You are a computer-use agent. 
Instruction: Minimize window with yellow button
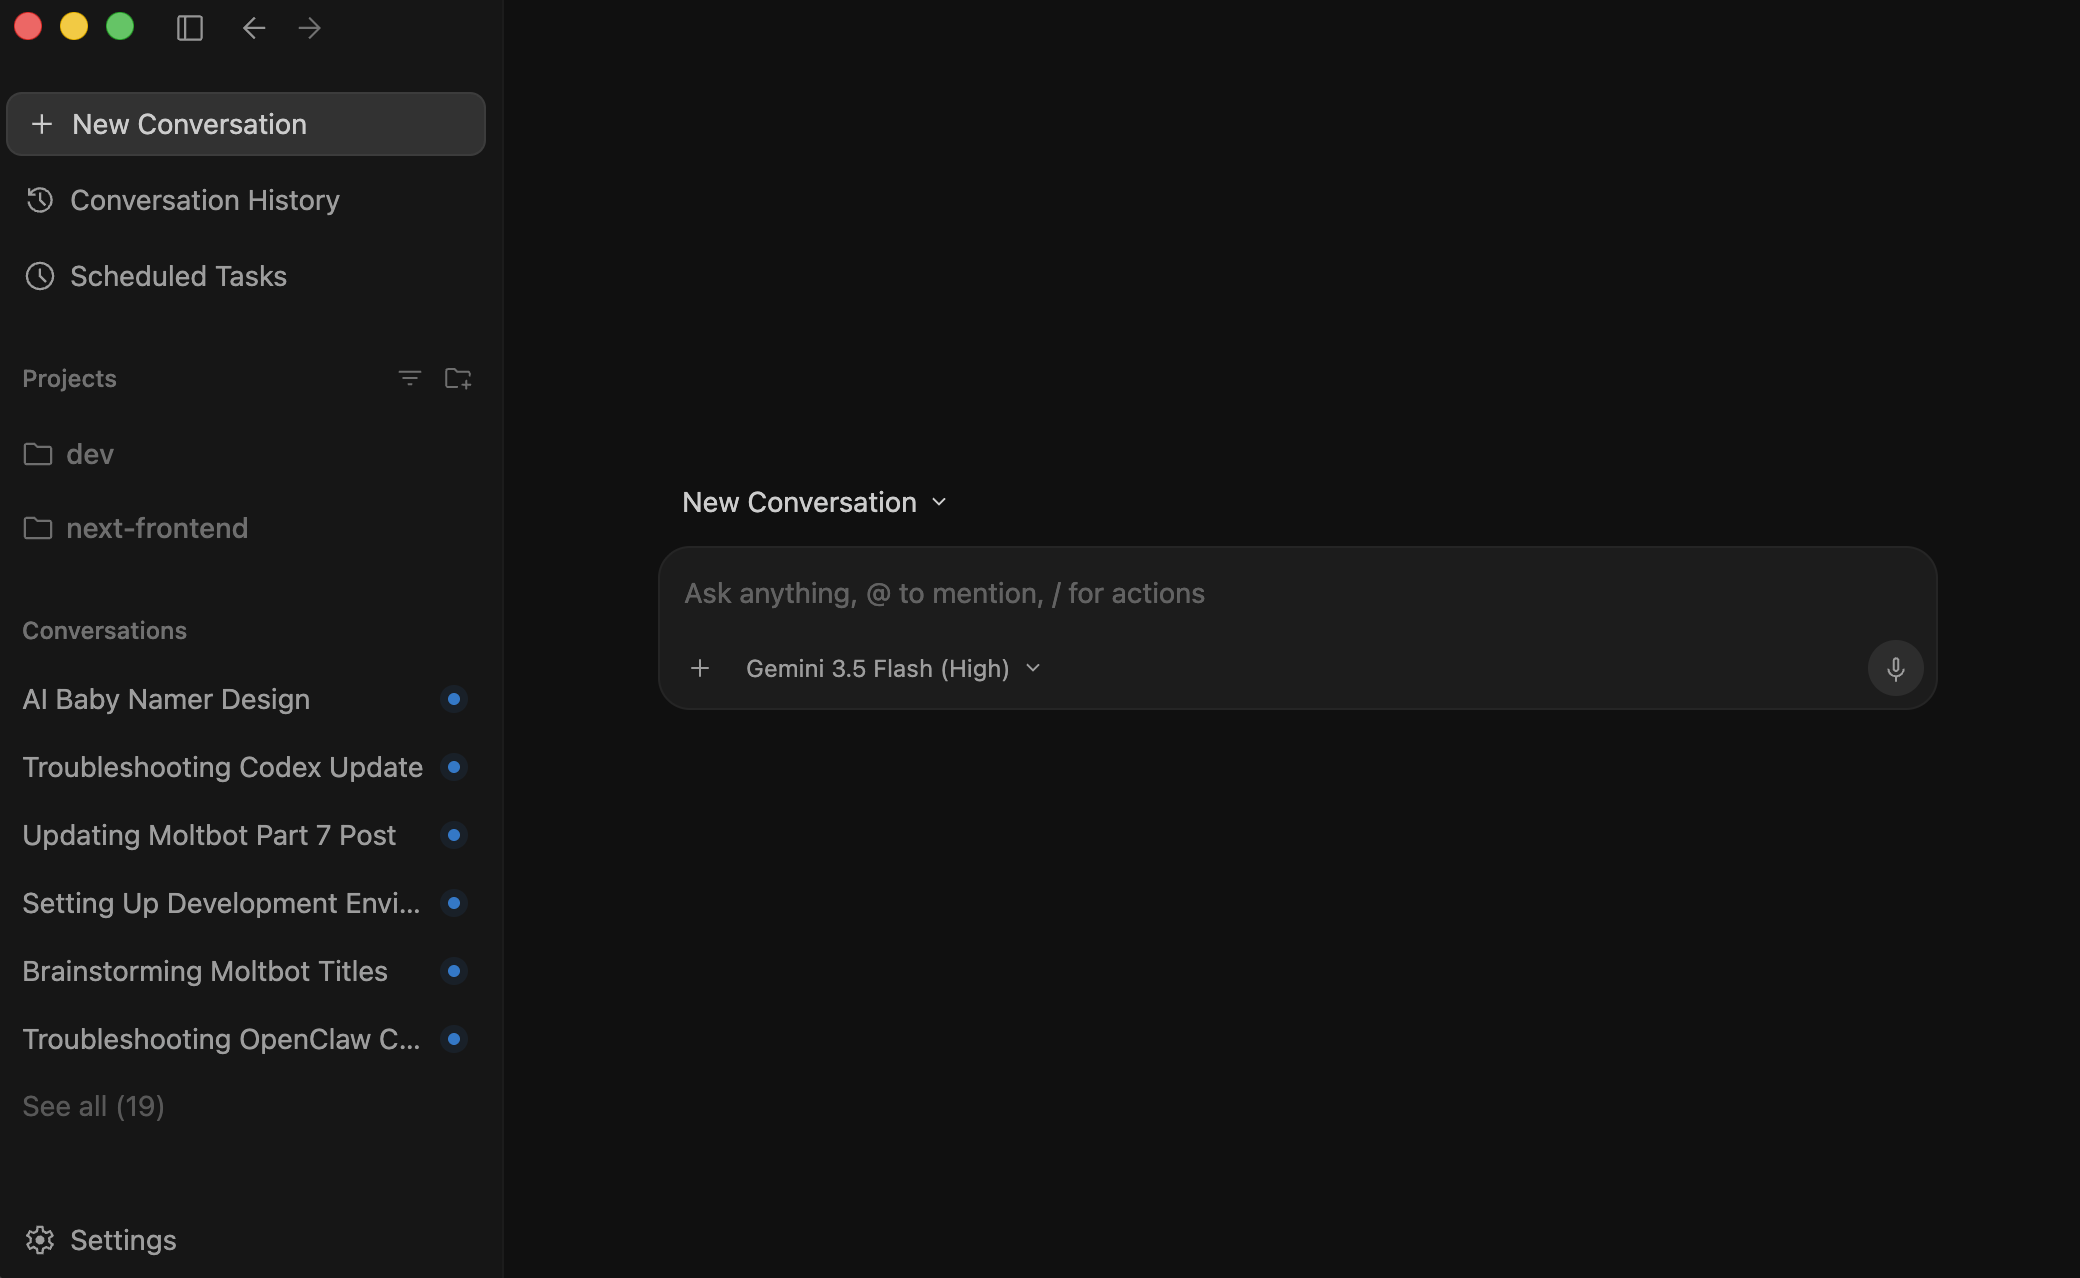[74, 26]
